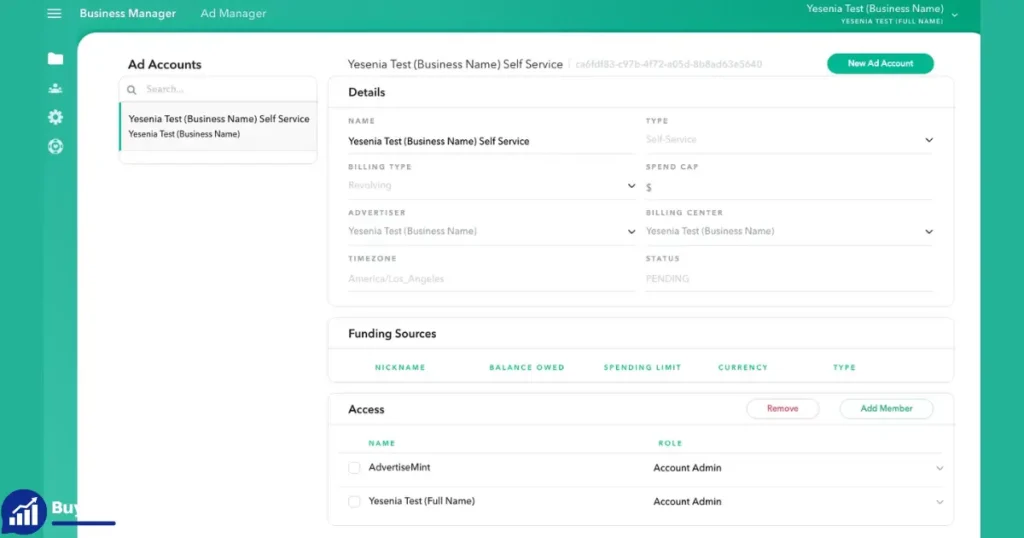The image size is (1024, 538).
Task: Click the ROLE column header in Access
Action: point(670,443)
